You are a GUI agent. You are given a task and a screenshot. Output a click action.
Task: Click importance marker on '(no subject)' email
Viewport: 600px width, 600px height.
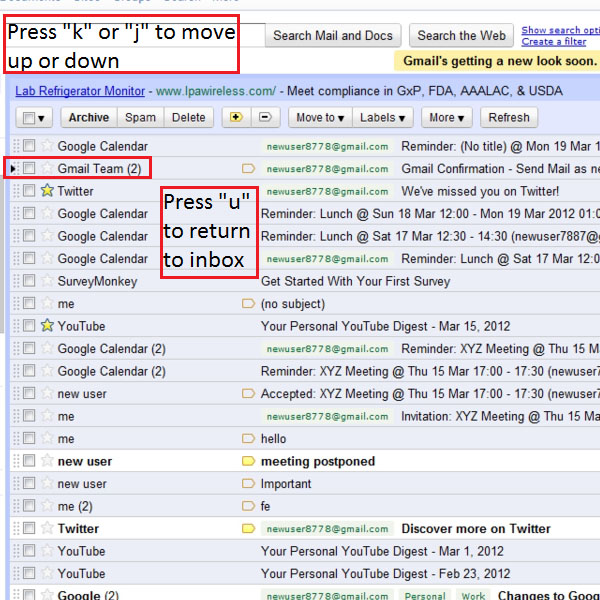(x=248, y=303)
